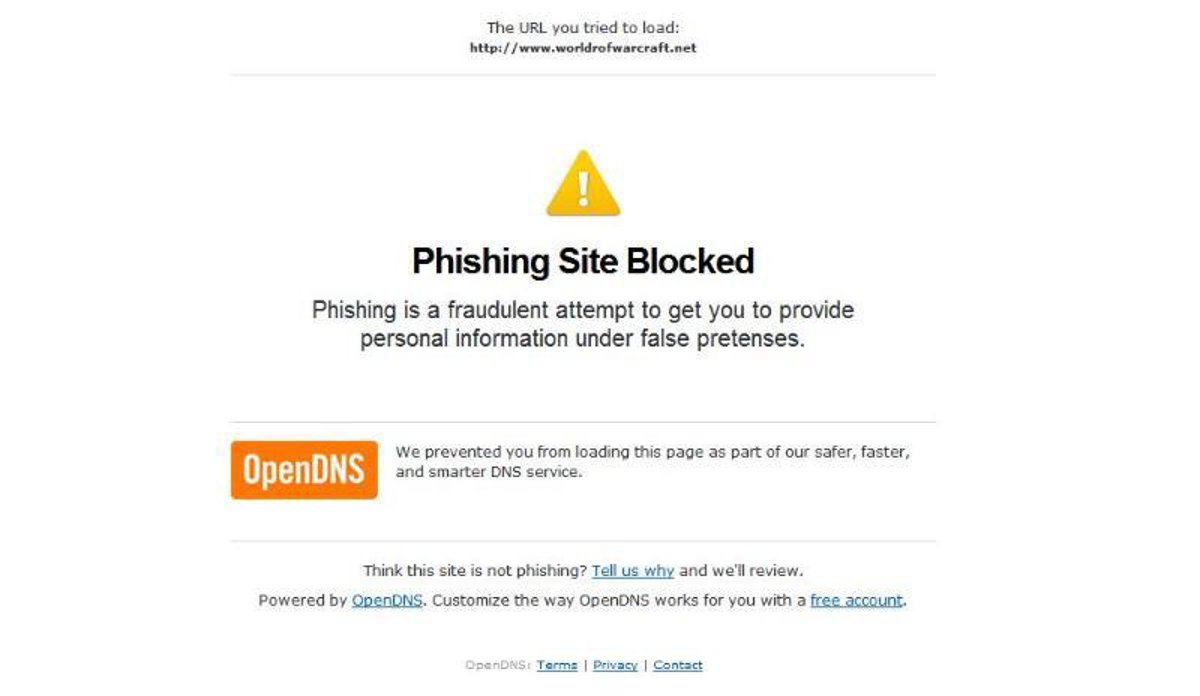Click the "Phishing Site Blocked" heading
The height and width of the screenshot is (696, 1200).
(583, 261)
